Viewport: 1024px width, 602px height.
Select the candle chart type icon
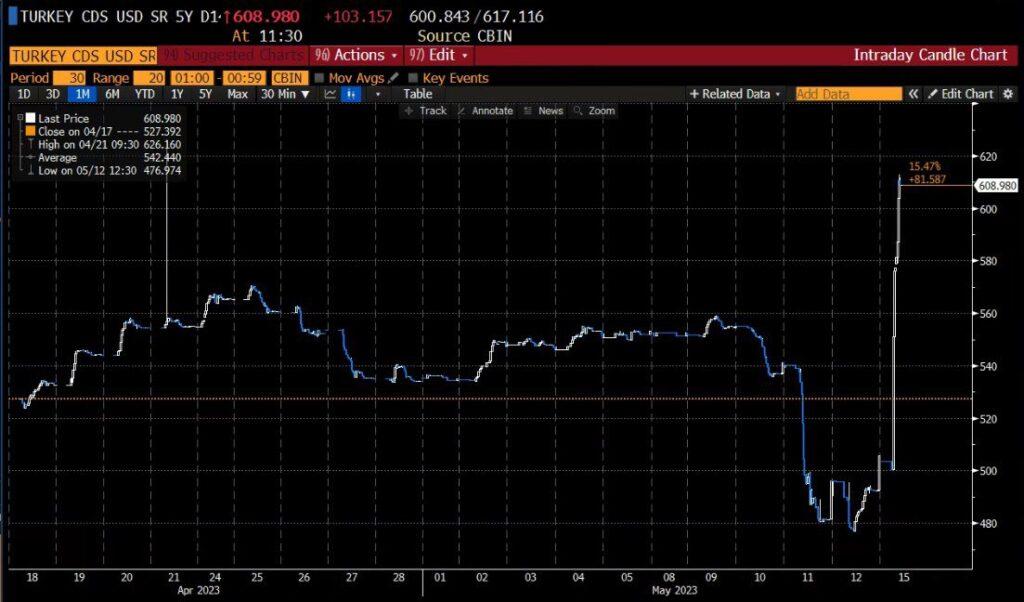(x=351, y=94)
